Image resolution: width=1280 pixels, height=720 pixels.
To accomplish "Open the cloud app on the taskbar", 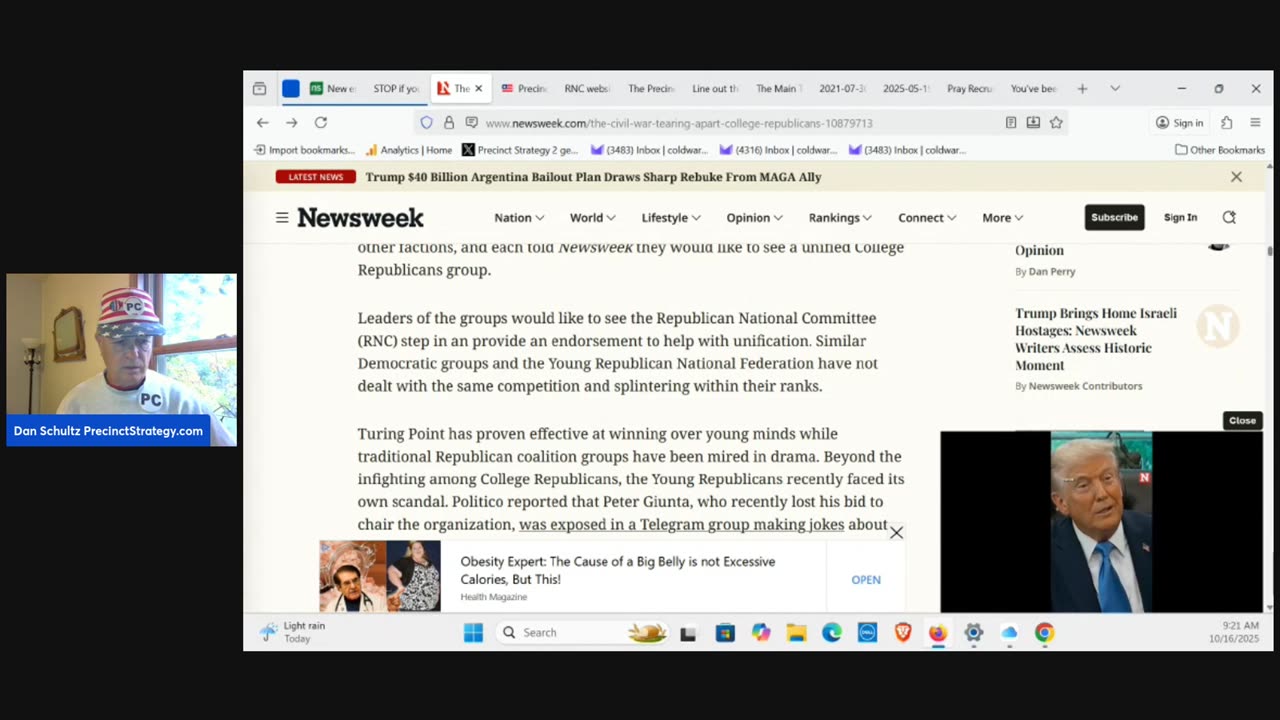I will 1009,632.
